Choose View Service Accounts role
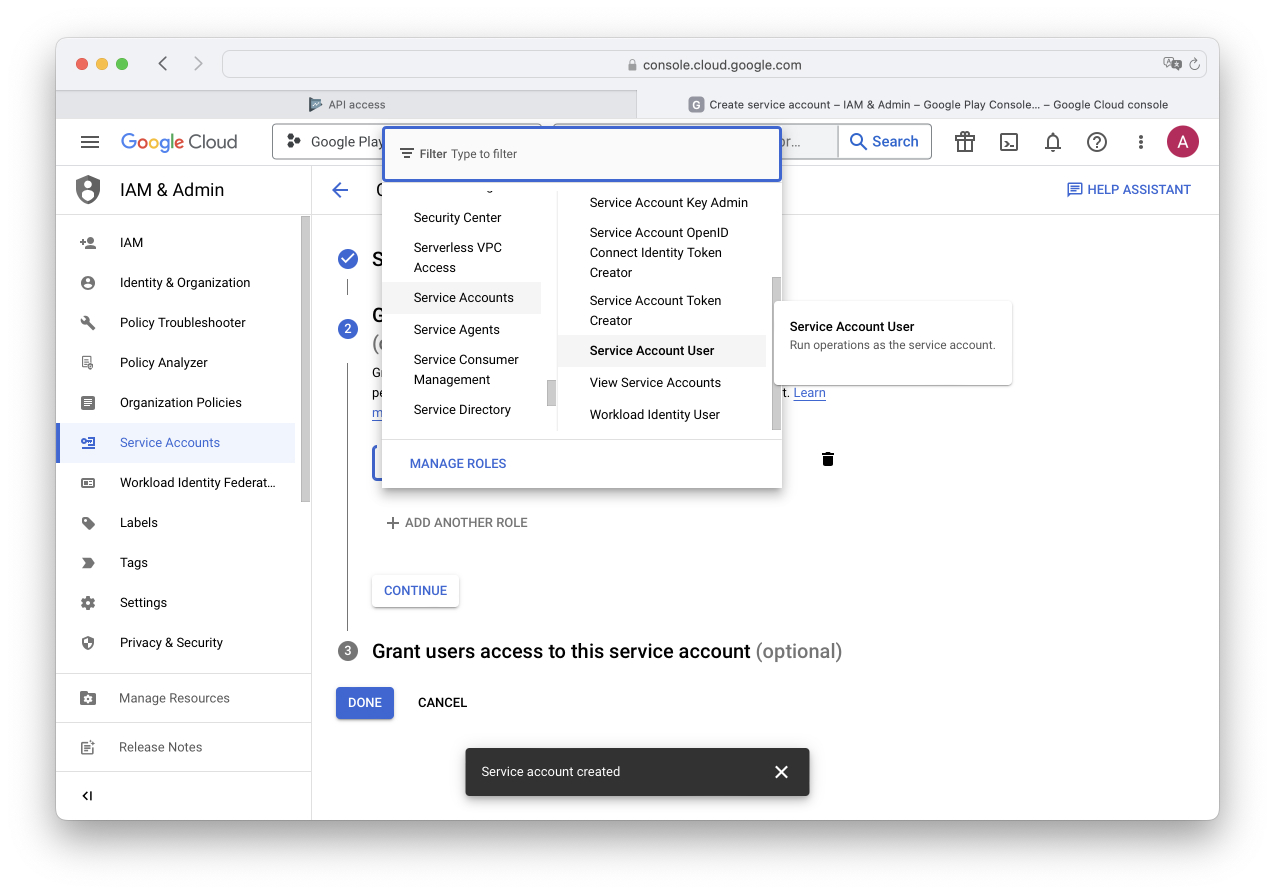1275x894 pixels. 662,383
